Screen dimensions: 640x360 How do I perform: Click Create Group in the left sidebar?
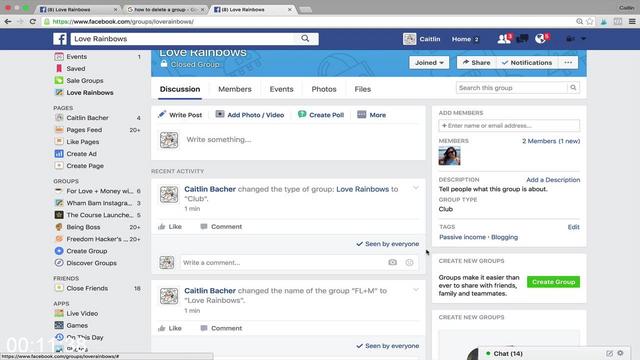tap(87, 251)
